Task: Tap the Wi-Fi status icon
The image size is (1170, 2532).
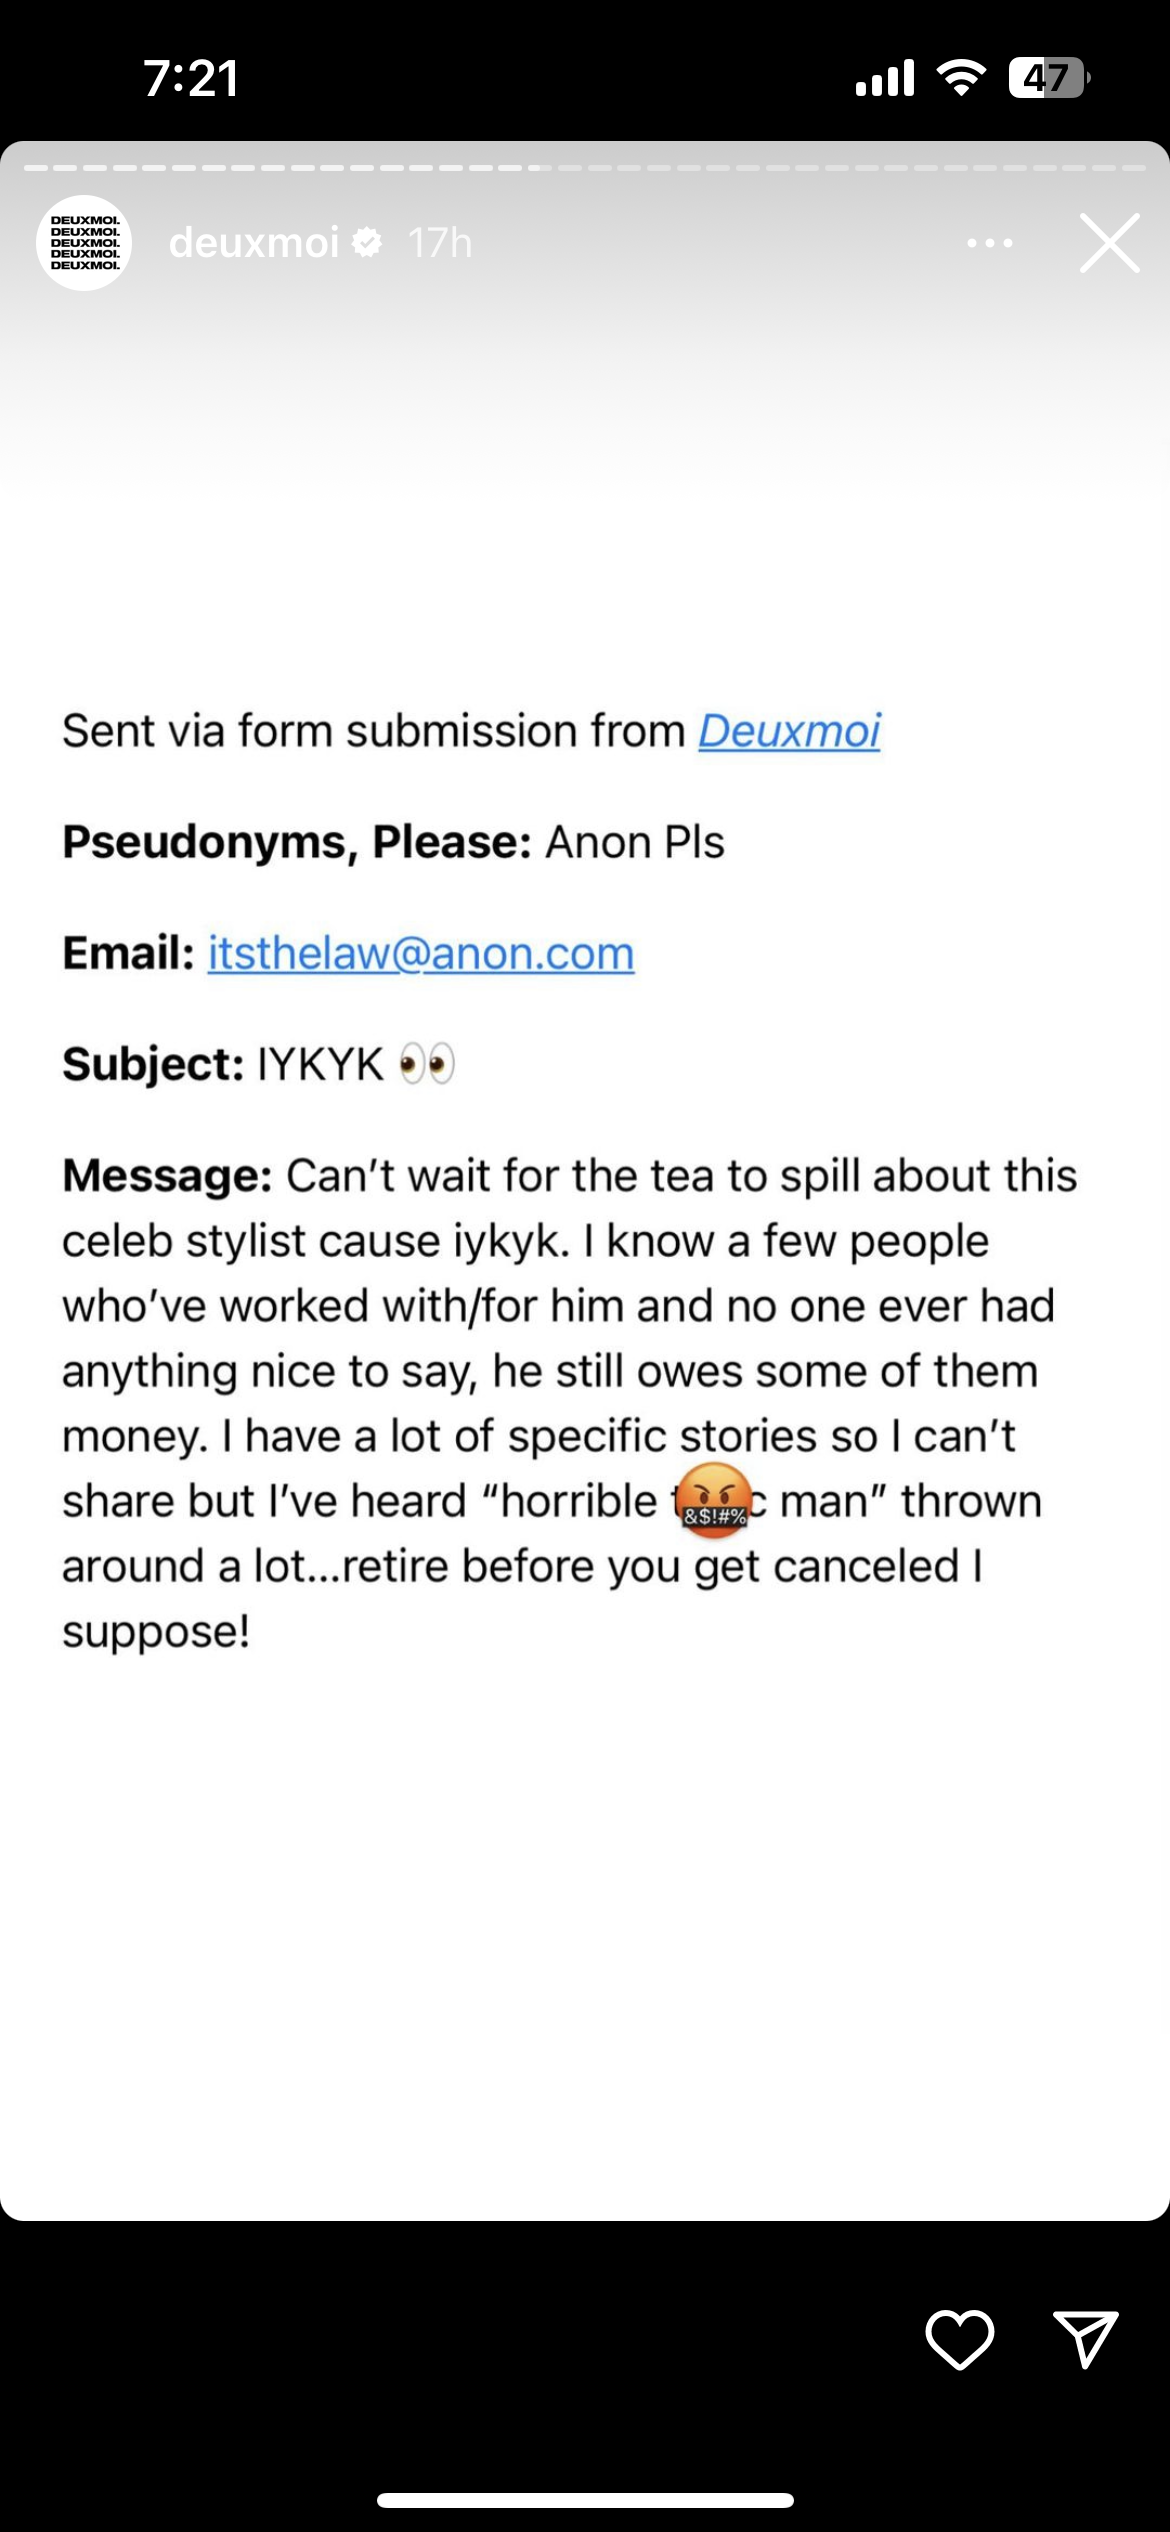Action: (961, 77)
